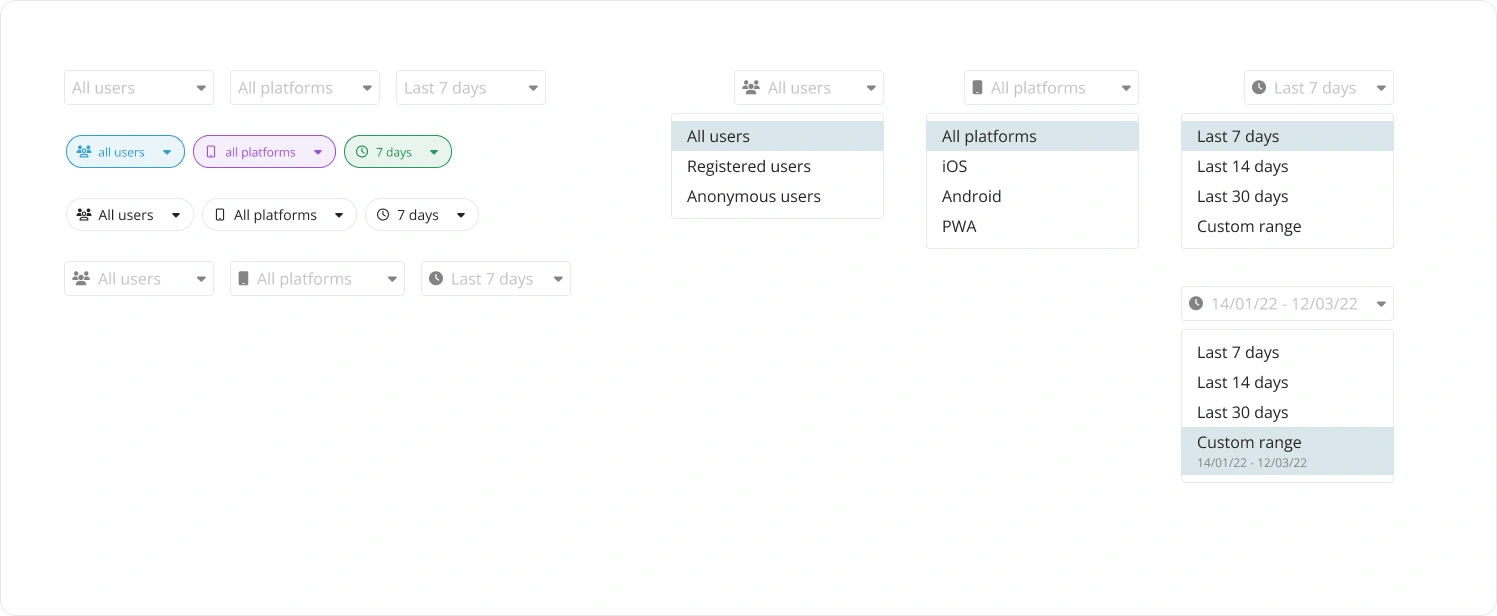Open the blue 'all users' pill dropdown arrow

[167, 153]
